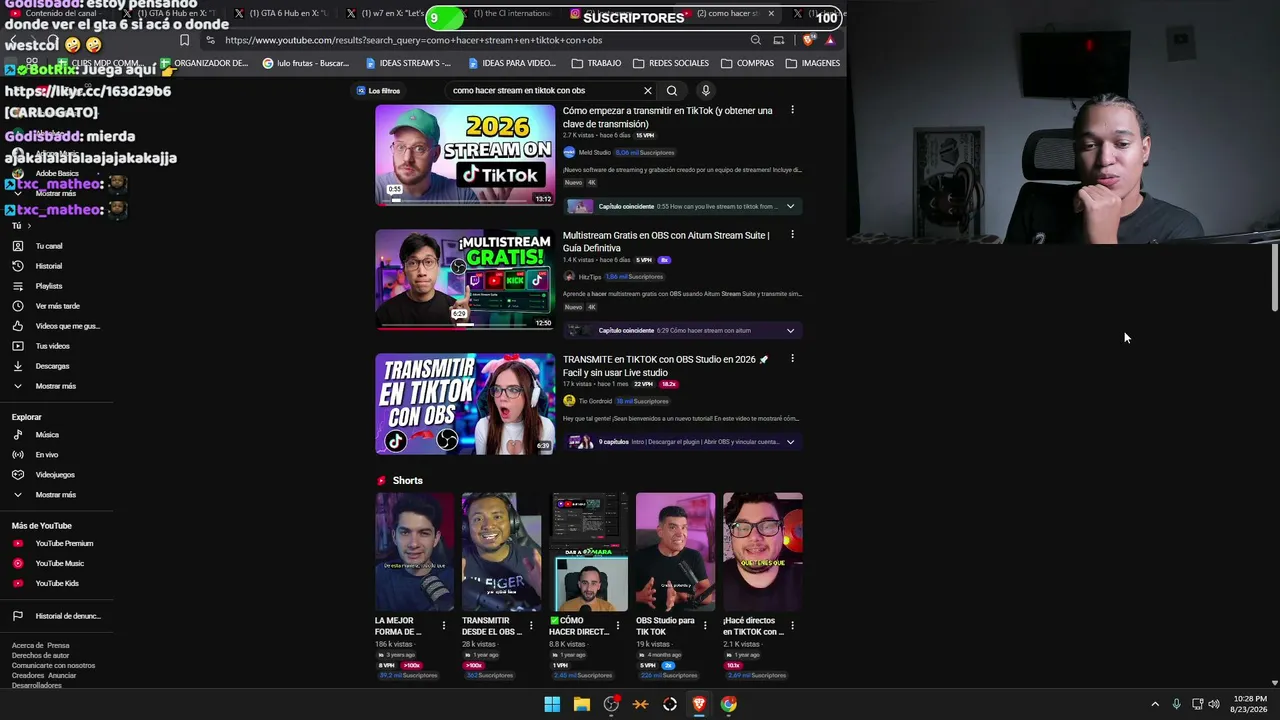
Task: Open the Música explore icon
Action: point(17,435)
